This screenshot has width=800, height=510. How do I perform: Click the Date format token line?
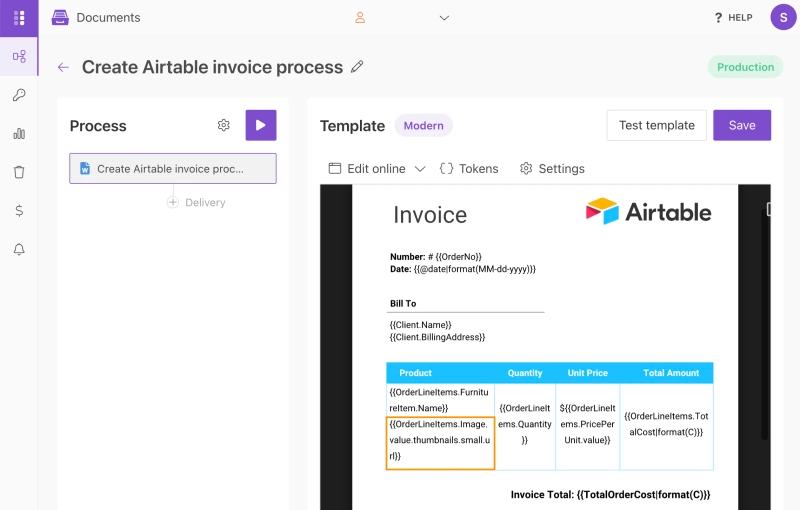(463, 269)
